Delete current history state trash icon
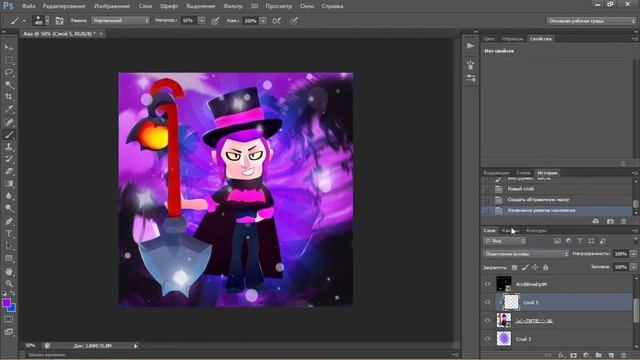 pyautogui.click(x=623, y=221)
